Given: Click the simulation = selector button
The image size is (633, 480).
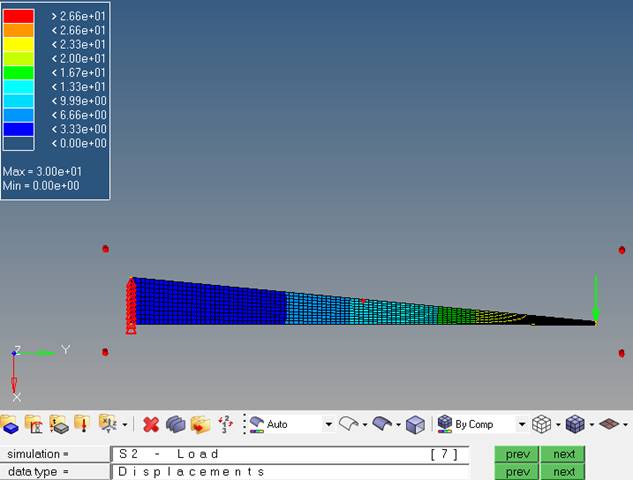Looking at the screenshot, I should (54, 454).
